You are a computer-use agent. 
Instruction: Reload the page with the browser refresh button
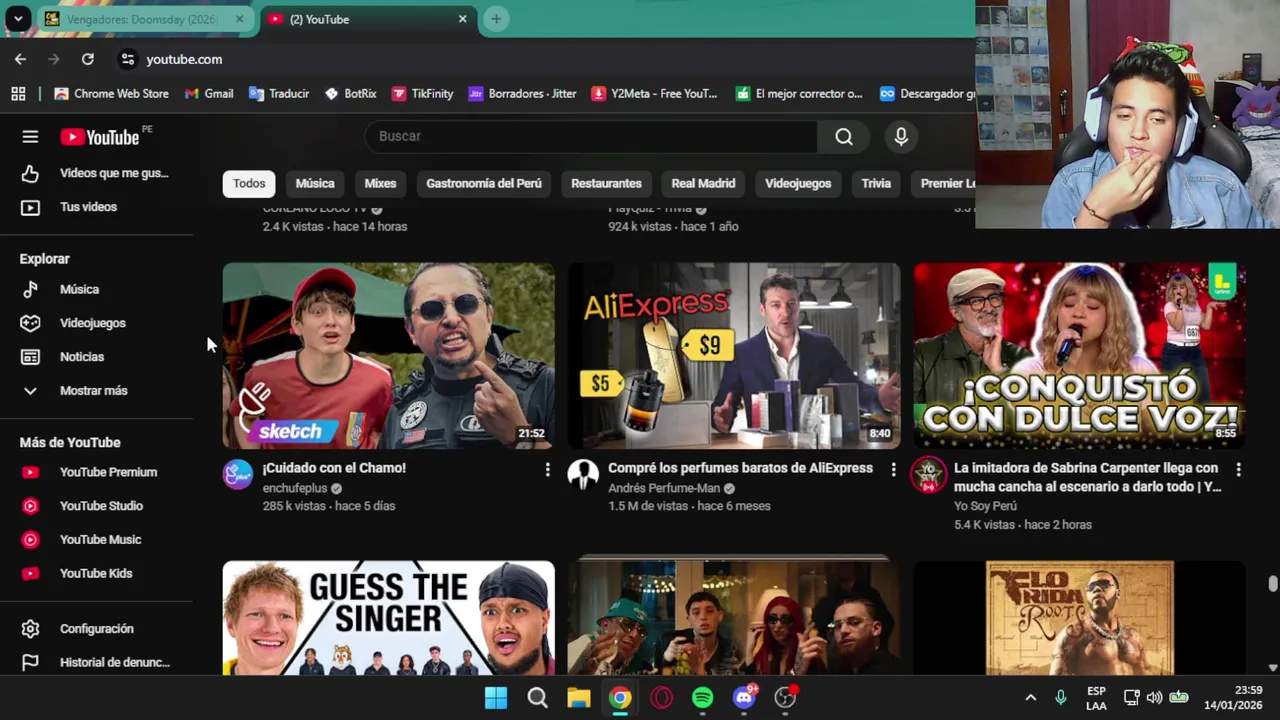[x=88, y=59]
